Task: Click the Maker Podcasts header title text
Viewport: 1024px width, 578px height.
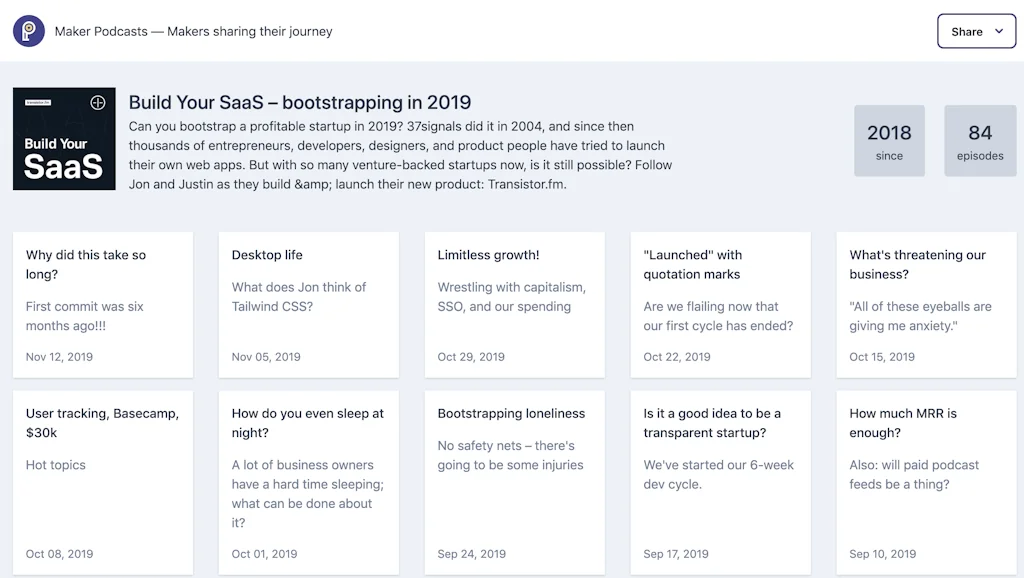Action: coord(194,31)
